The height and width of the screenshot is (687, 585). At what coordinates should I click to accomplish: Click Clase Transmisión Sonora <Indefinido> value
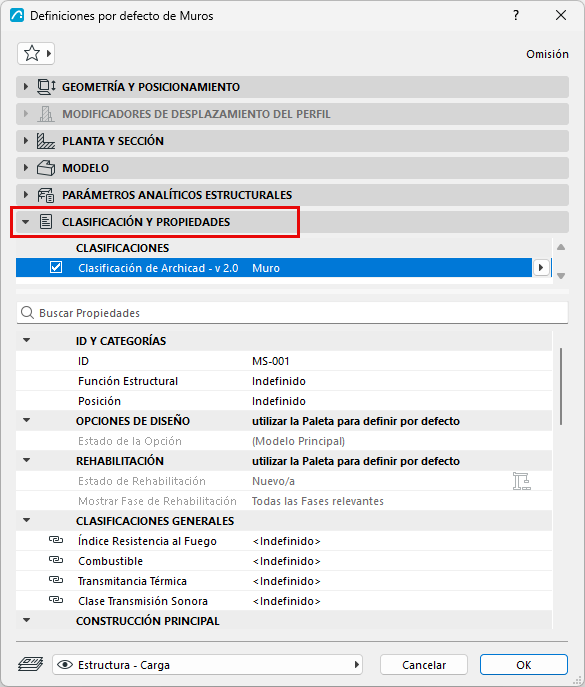click(x=286, y=601)
